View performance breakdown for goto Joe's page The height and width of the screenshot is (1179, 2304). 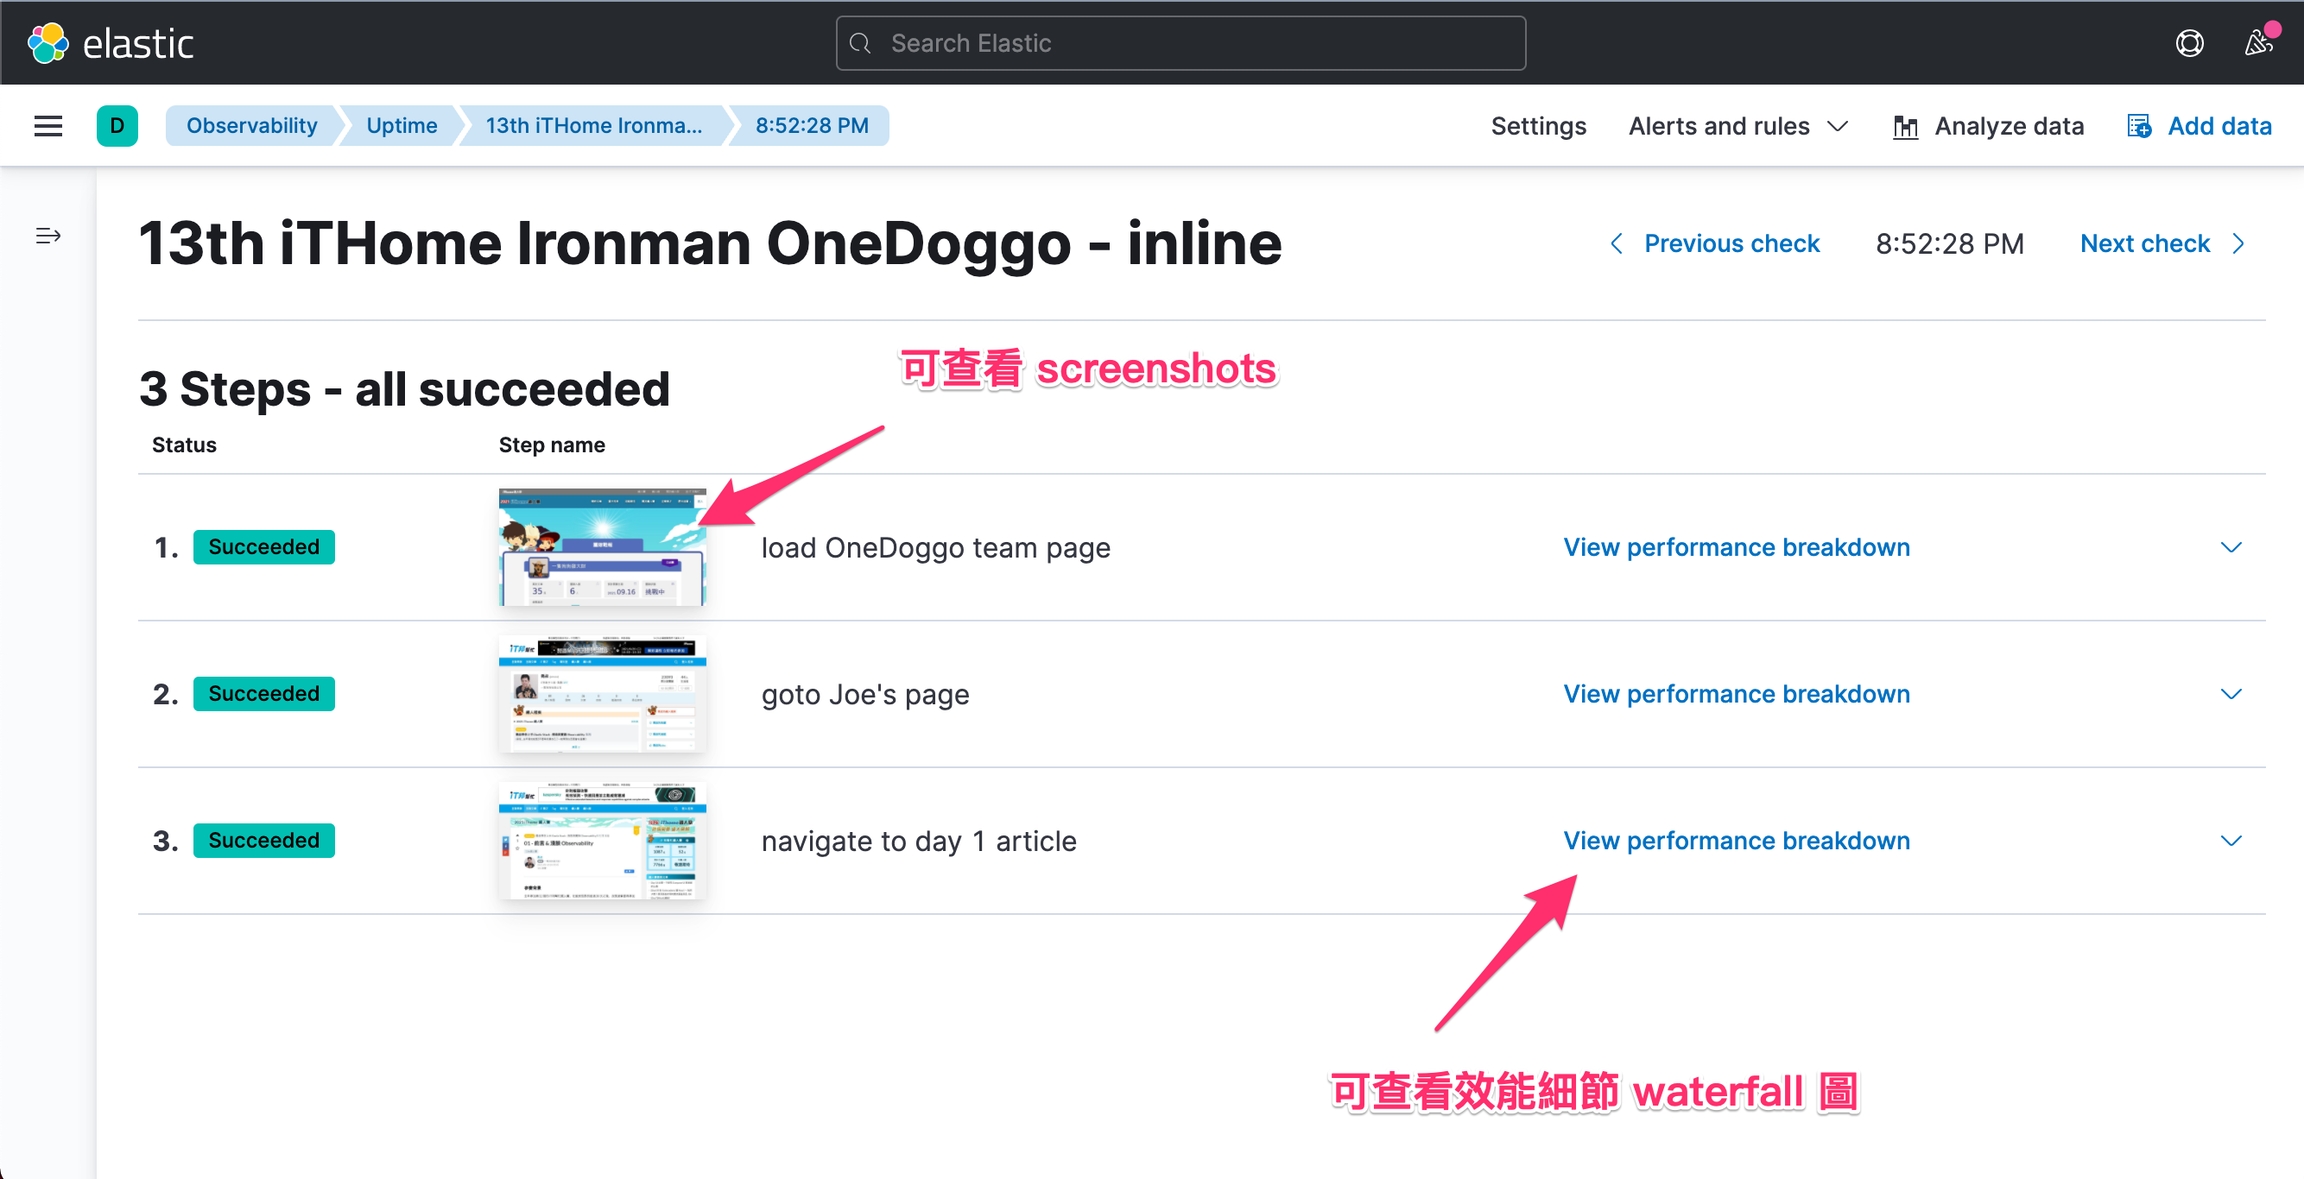[x=1736, y=694]
